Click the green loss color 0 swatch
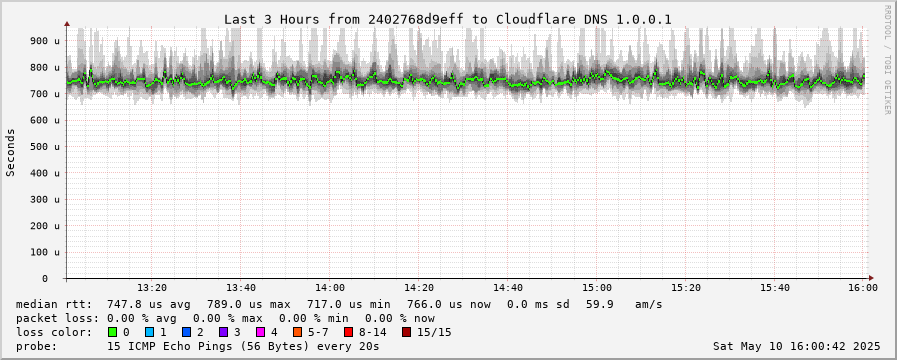The width and height of the screenshot is (897, 360). coord(112,332)
